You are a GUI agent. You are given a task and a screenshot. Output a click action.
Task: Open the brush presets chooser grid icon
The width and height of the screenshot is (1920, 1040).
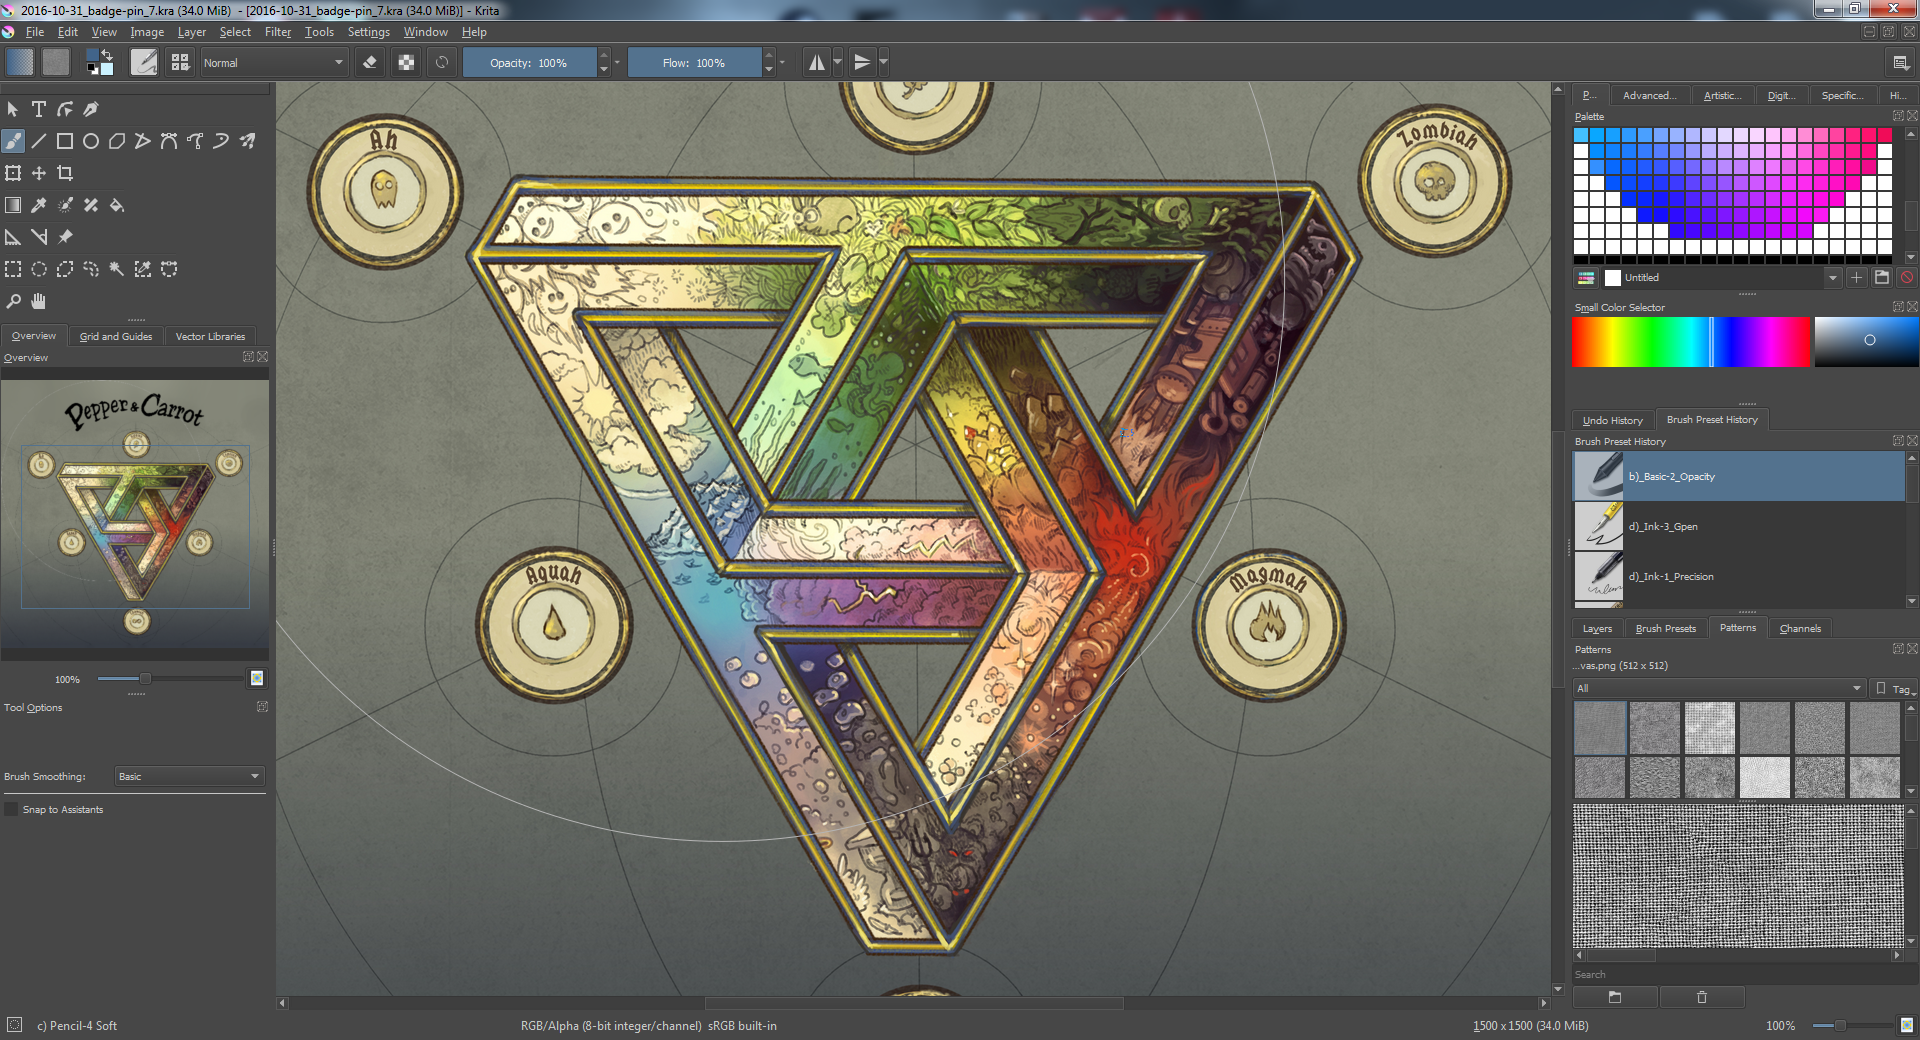pyautogui.click(x=180, y=62)
